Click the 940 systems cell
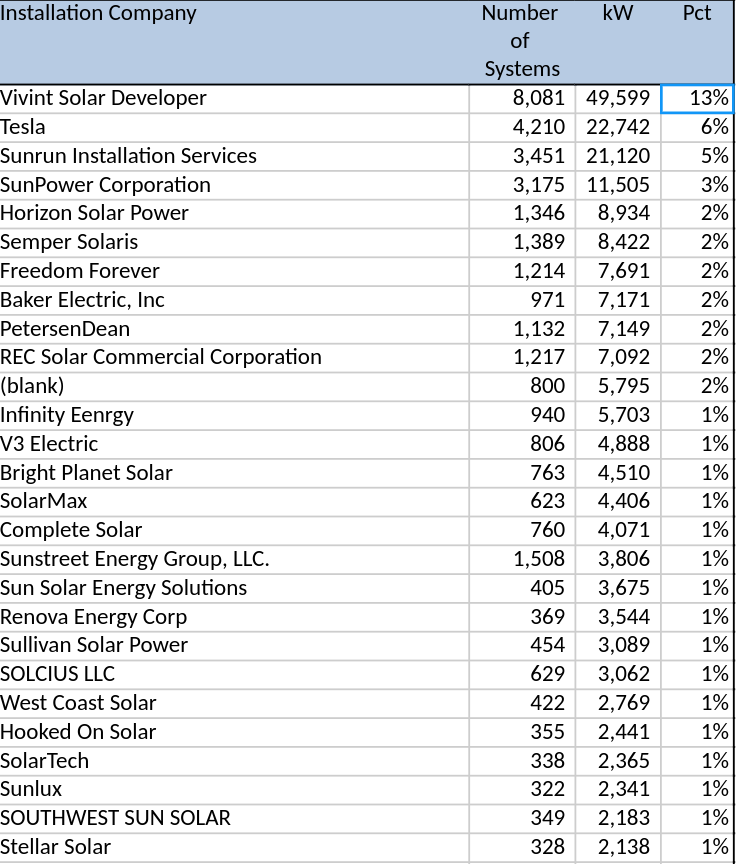The width and height of the screenshot is (736, 864). coord(522,415)
